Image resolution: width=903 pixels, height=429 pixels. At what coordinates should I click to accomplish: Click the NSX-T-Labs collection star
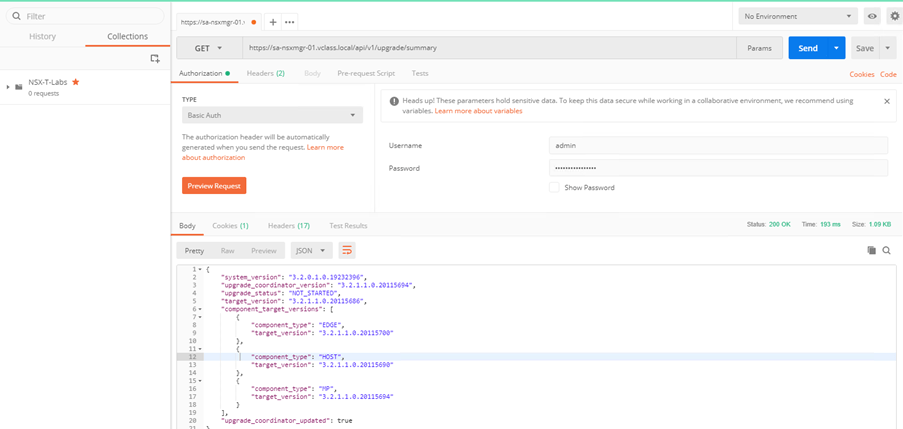click(x=75, y=82)
